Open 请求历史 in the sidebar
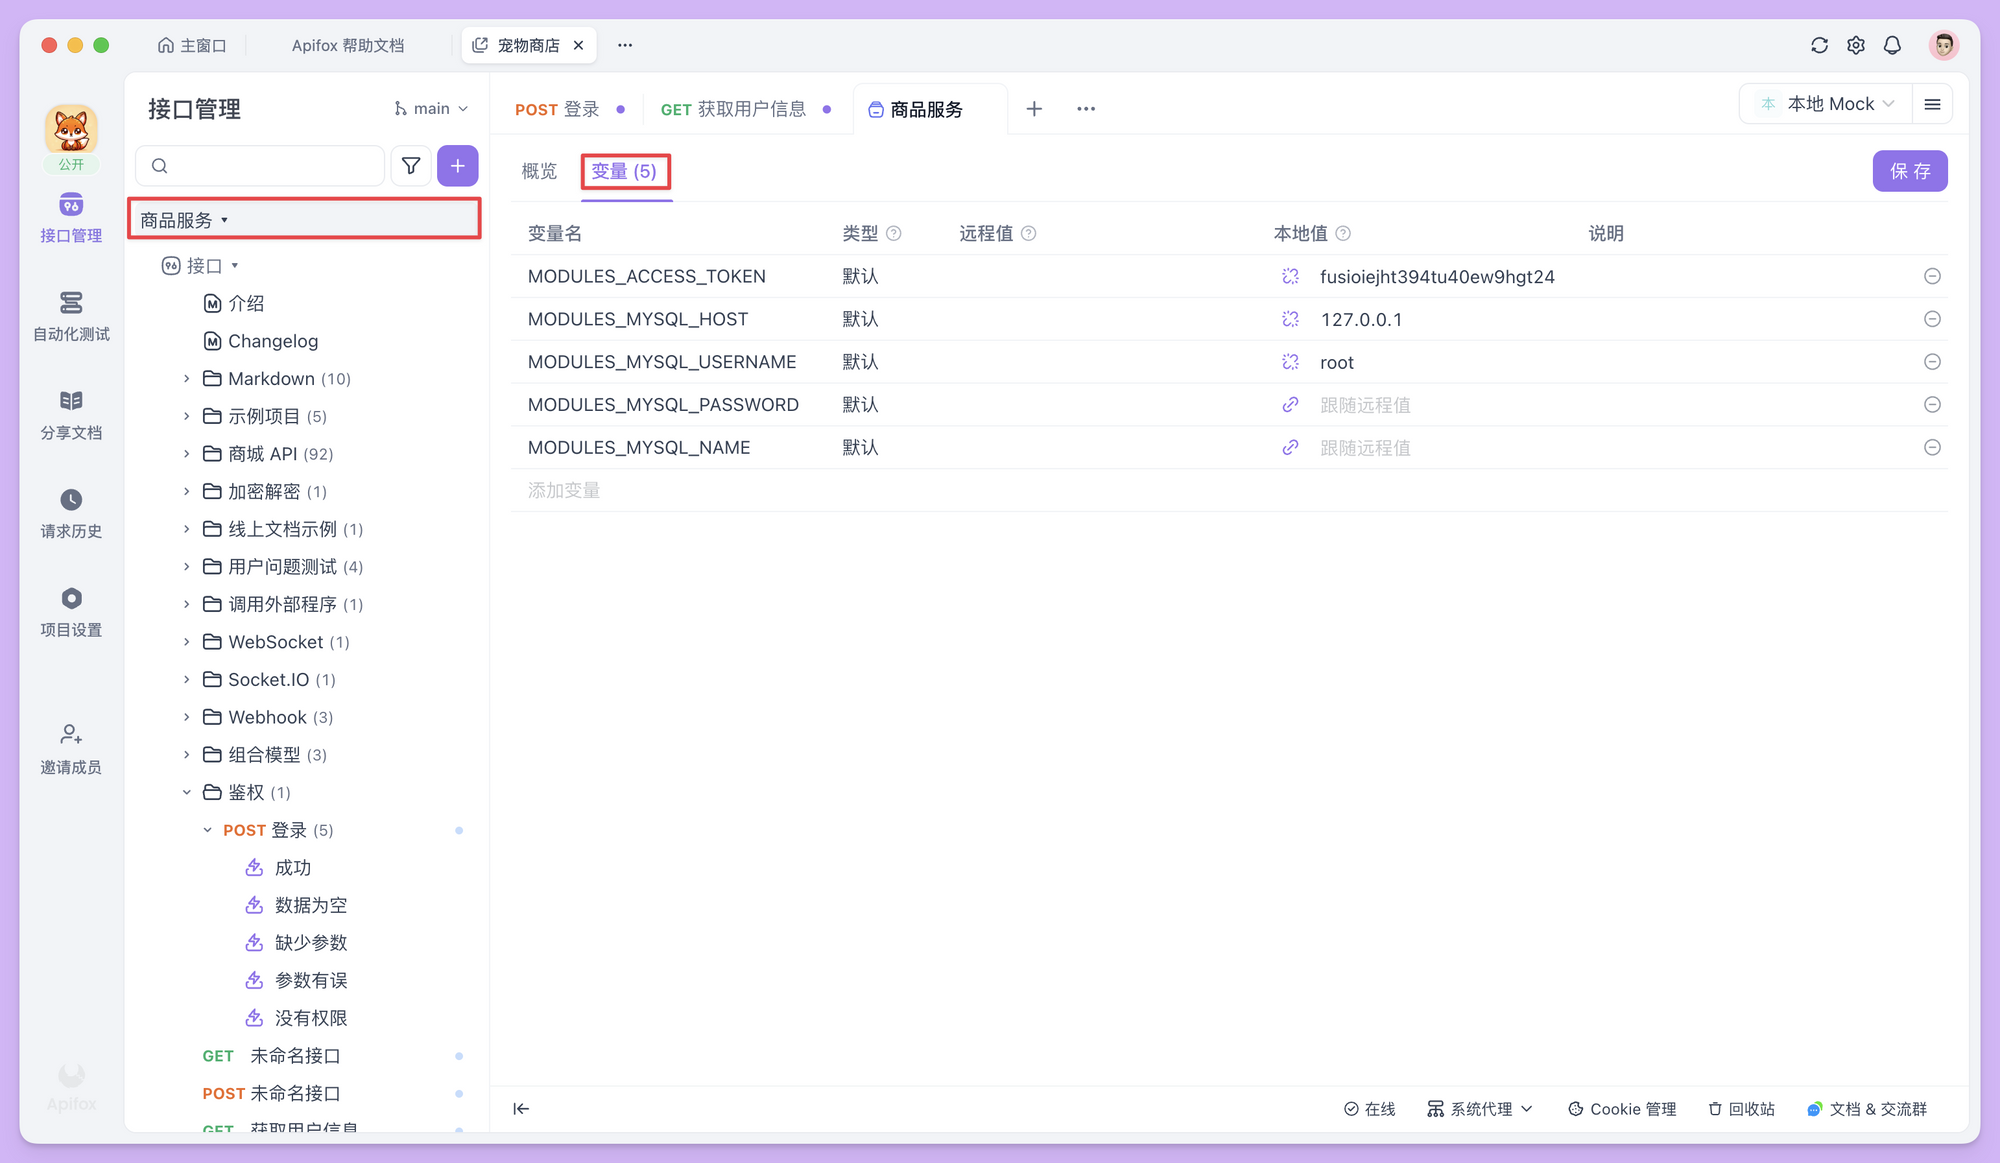The image size is (2000, 1163). (x=71, y=514)
